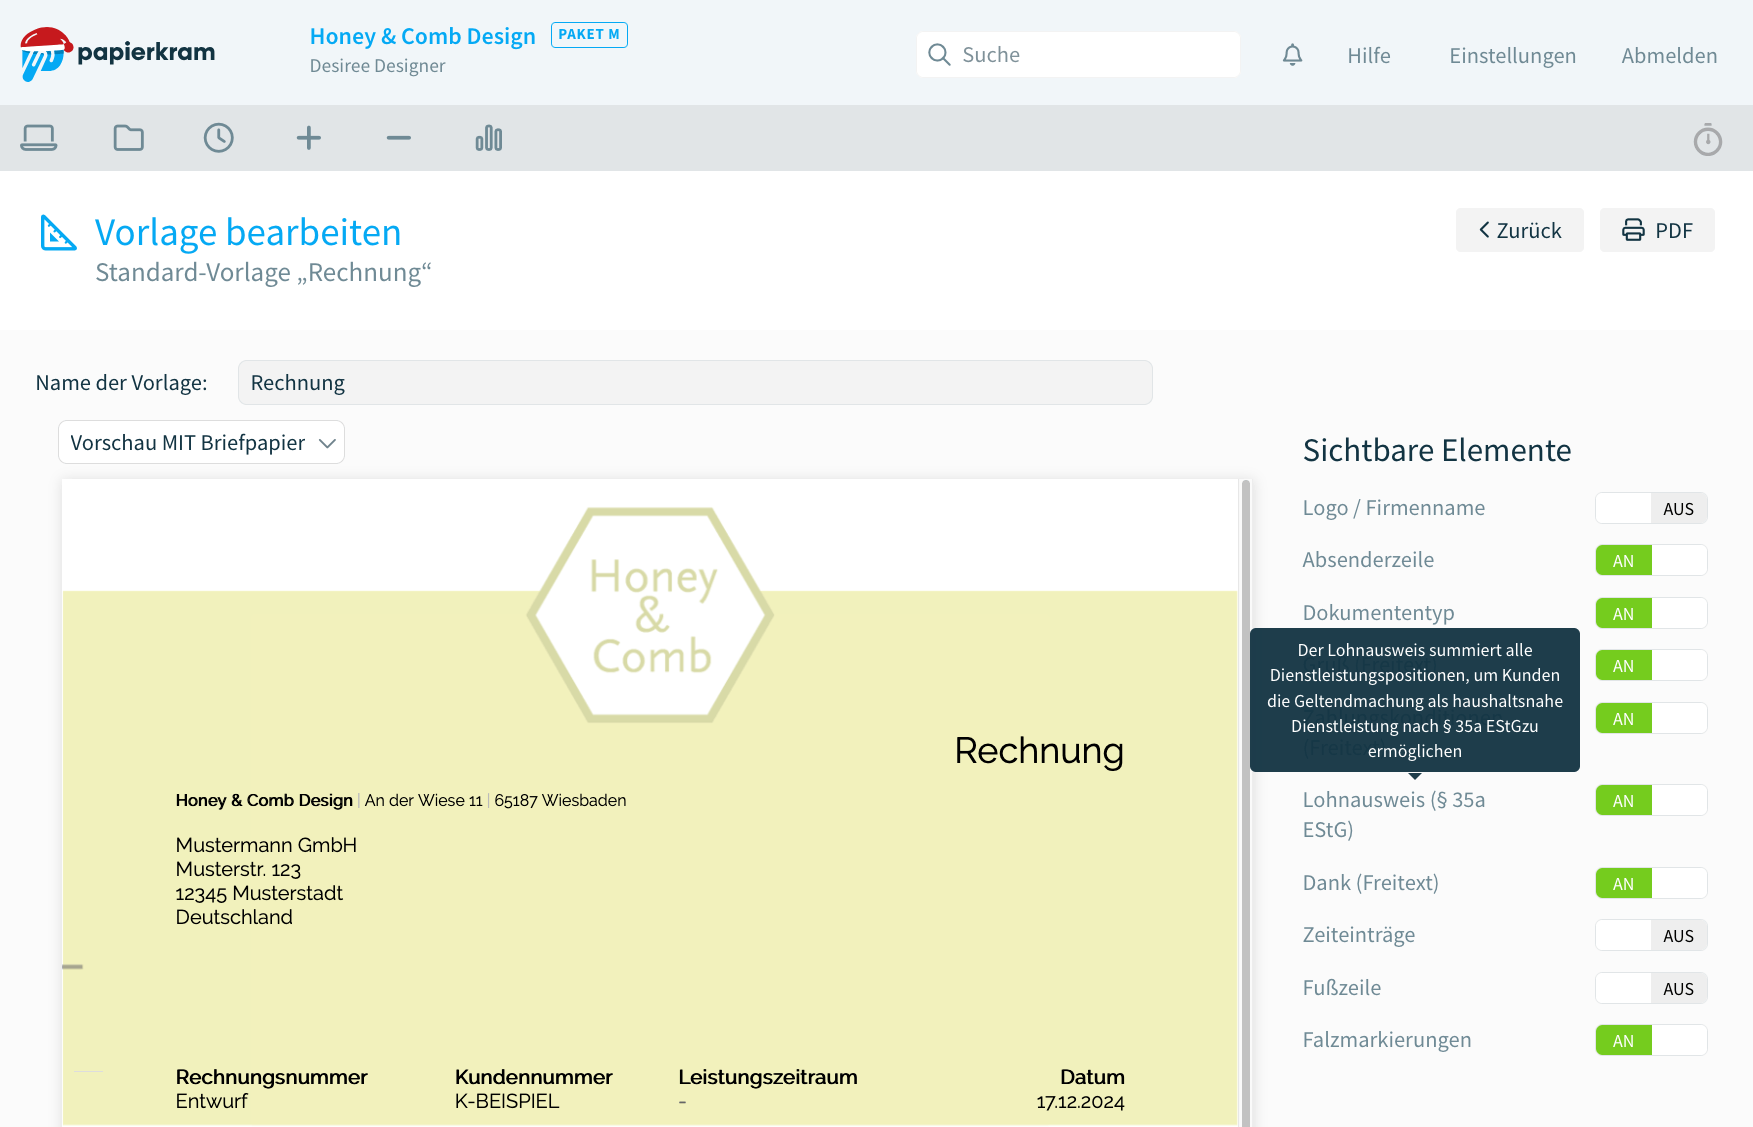Image resolution: width=1753 pixels, height=1127 pixels.
Task: Enable Fußzeile switch
Action: coord(1651,988)
